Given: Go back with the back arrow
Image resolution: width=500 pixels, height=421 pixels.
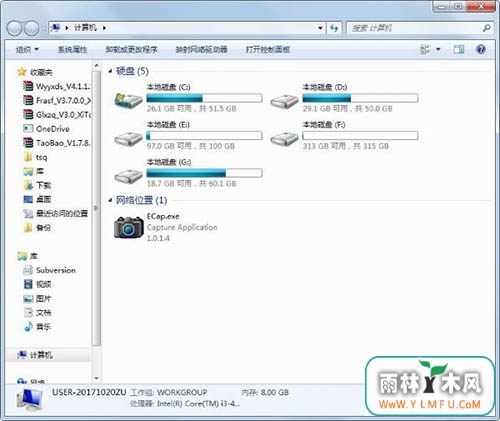Looking at the screenshot, I should [15, 29].
